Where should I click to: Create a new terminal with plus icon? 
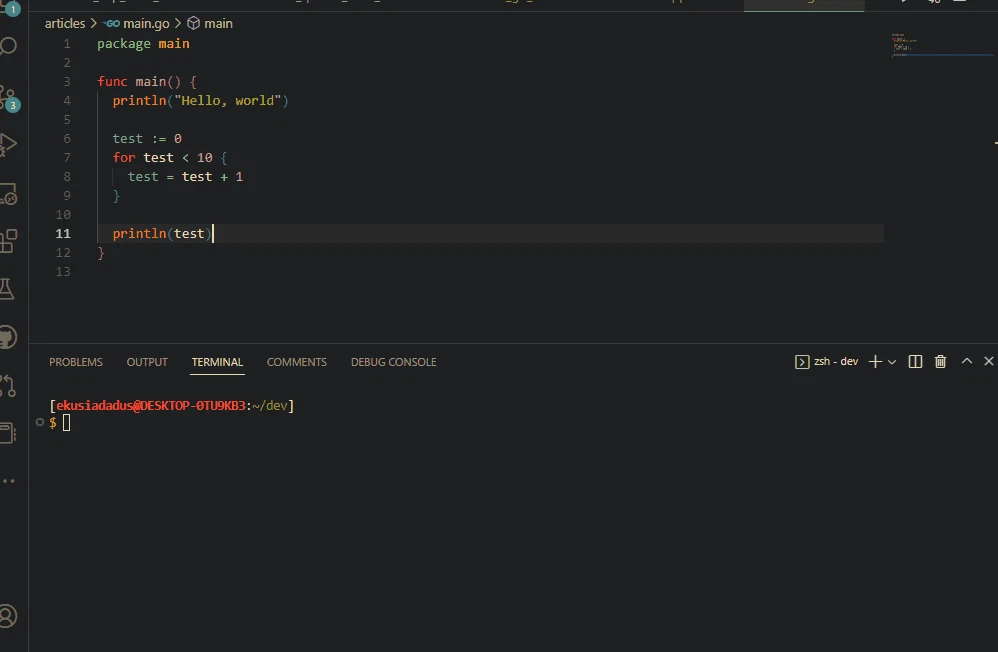pos(875,362)
